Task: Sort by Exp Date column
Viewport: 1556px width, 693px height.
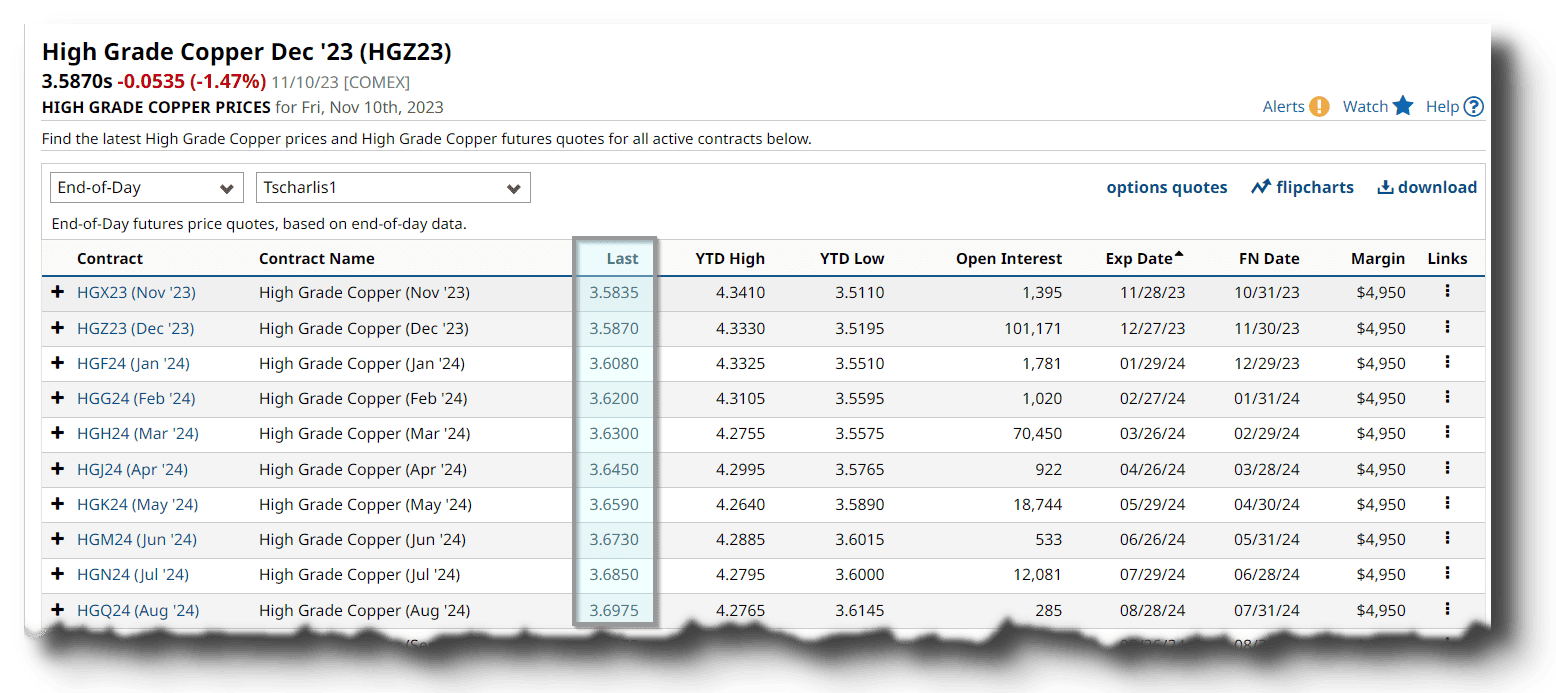Action: point(1139,258)
